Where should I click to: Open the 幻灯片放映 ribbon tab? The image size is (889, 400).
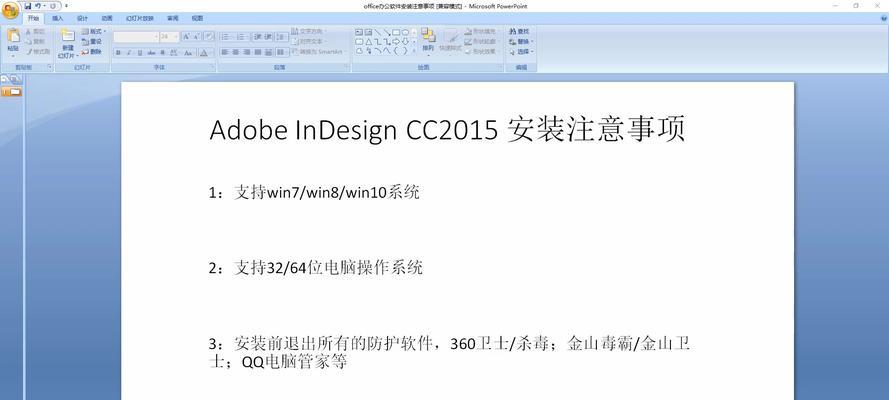click(x=139, y=18)
